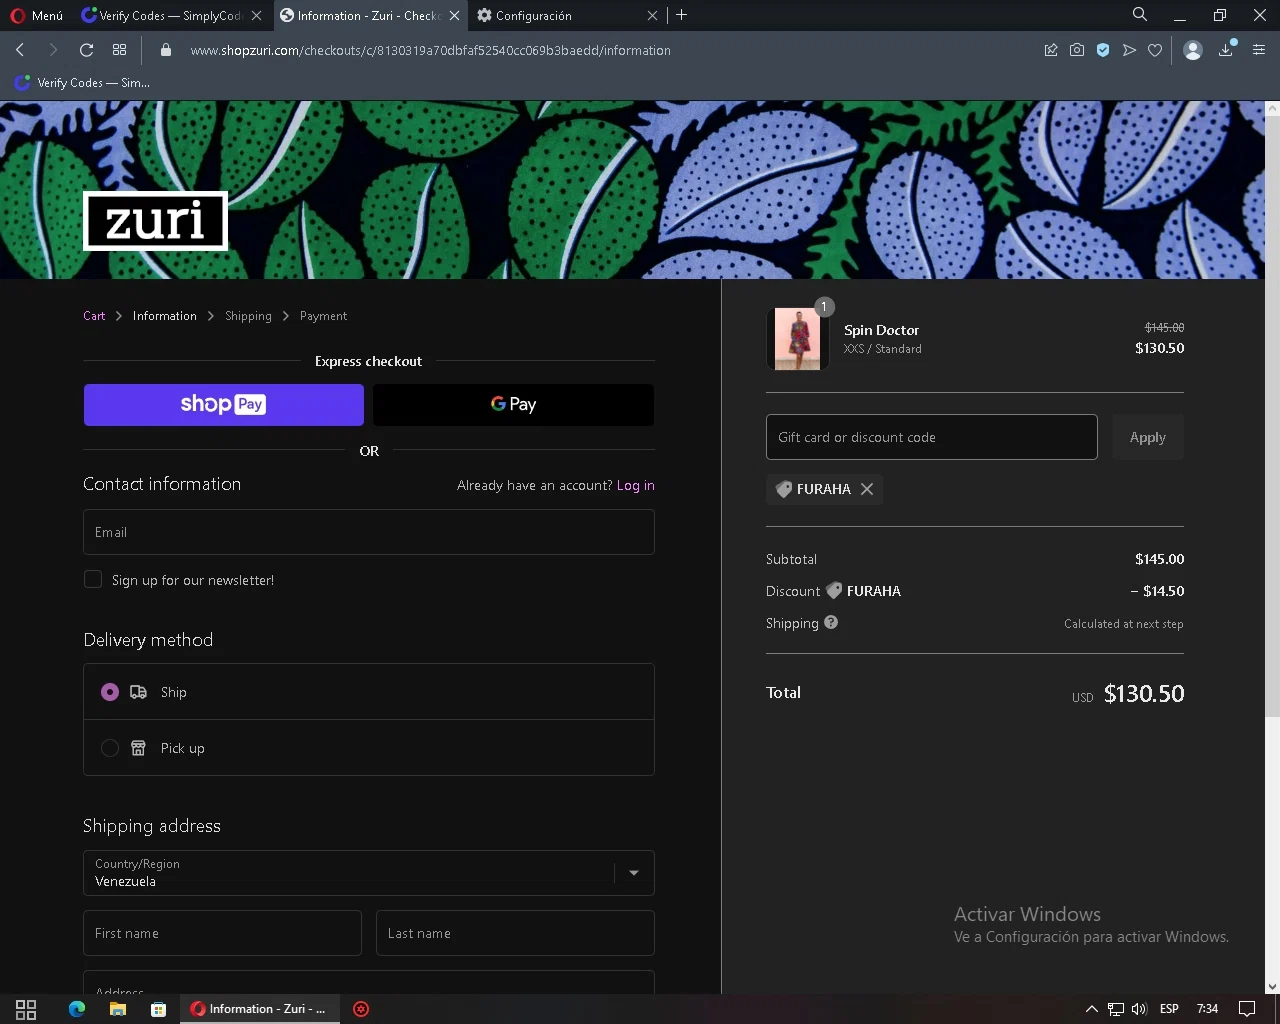Open the volume control tray icon

tap(1139, 1009)
